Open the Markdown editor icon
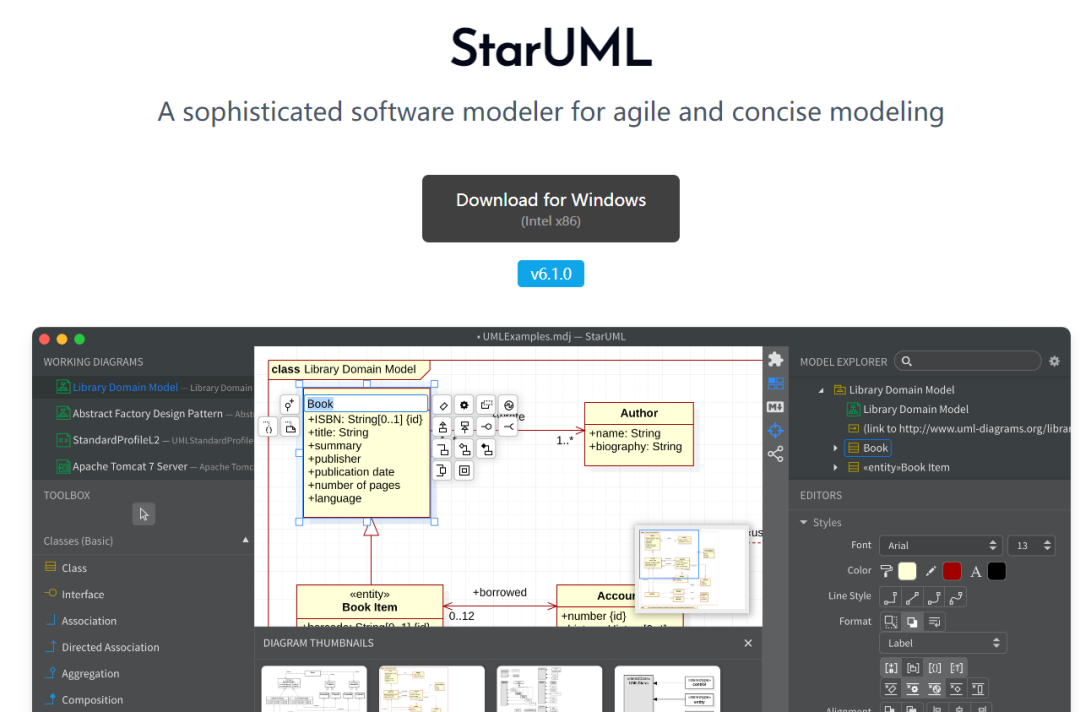The height and width of the screenshot is (712, 1080). 775,406
